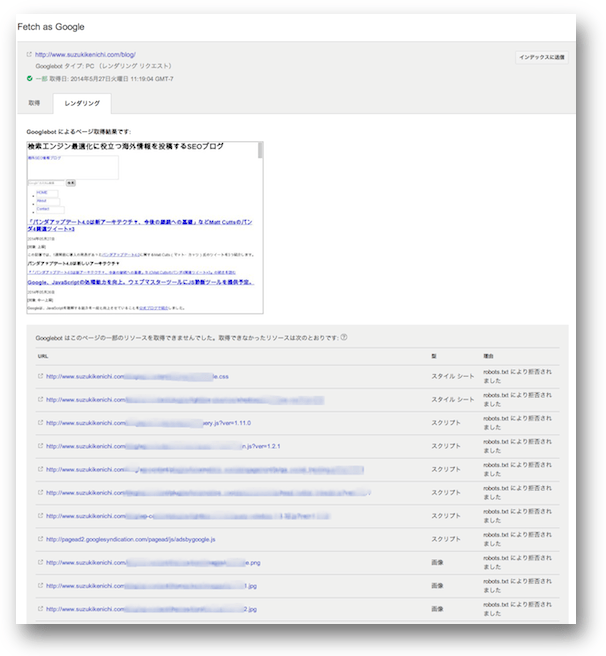Open the blocked image URL ending 2.jpg

click(152, 609)
